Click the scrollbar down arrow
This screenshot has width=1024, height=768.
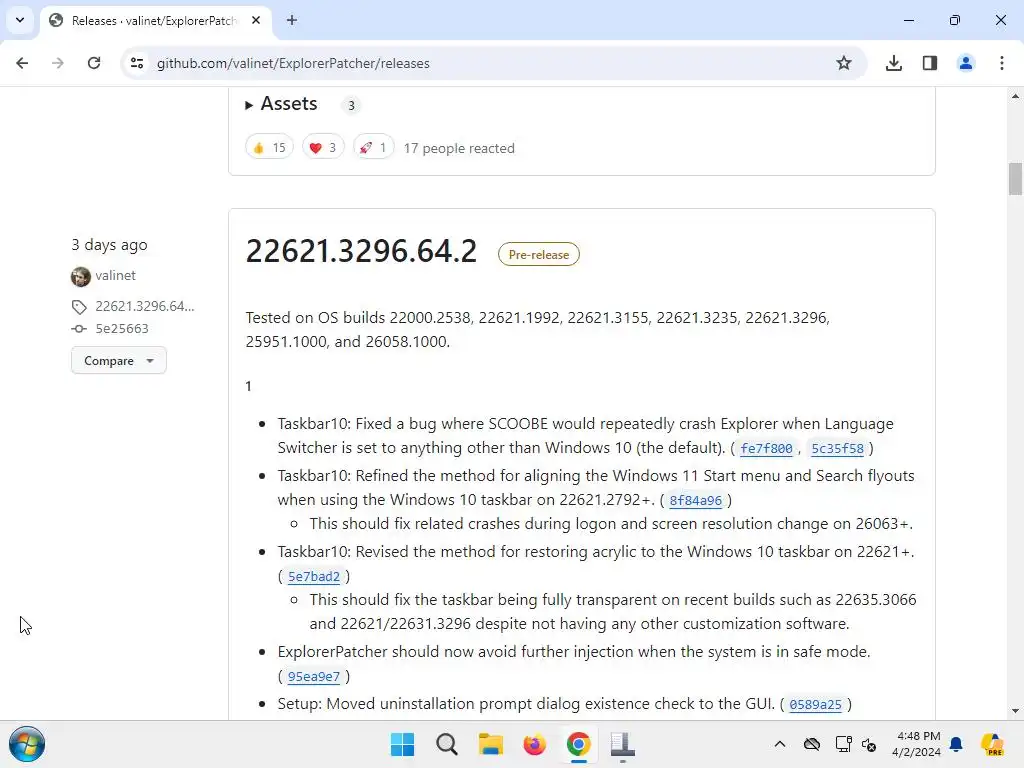tap(1015, 711)
